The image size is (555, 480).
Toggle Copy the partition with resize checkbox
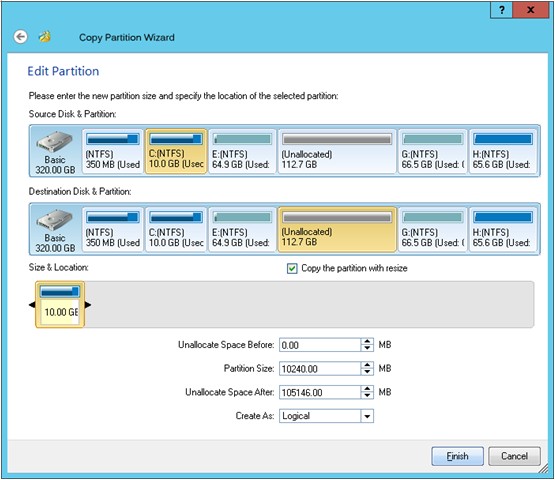coord(292,269)
